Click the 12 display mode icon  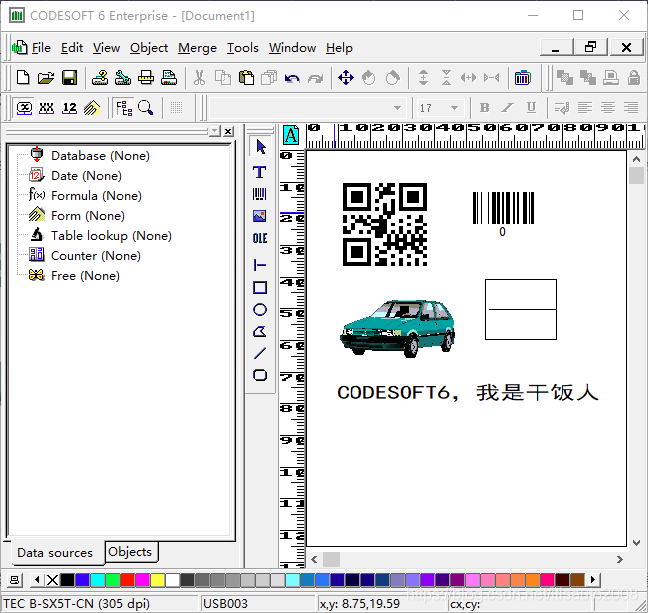[69, 108]
